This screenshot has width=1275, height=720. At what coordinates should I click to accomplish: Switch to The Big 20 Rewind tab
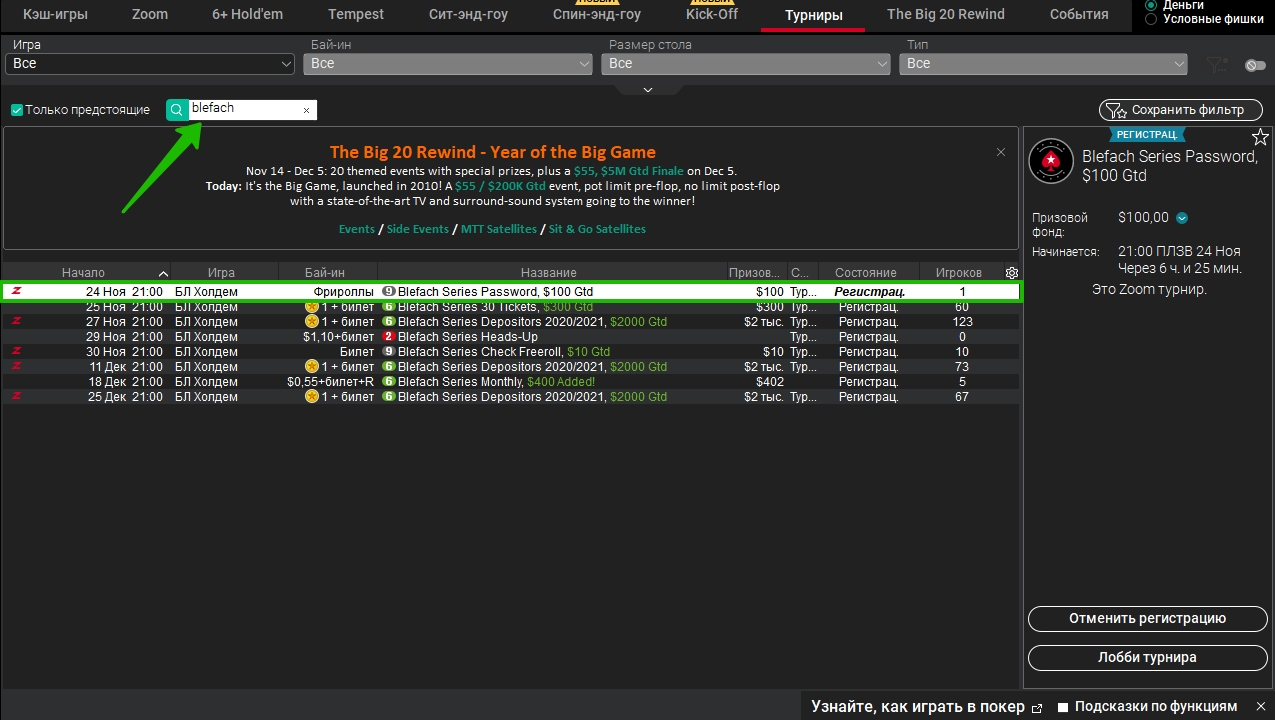[946, 15]
